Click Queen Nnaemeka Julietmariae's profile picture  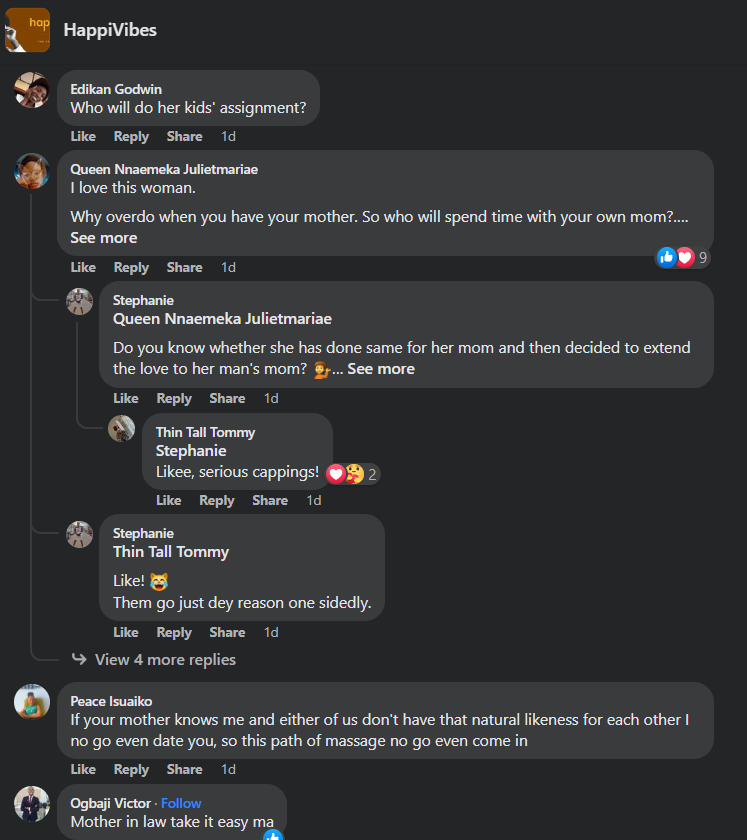(32, 171)
